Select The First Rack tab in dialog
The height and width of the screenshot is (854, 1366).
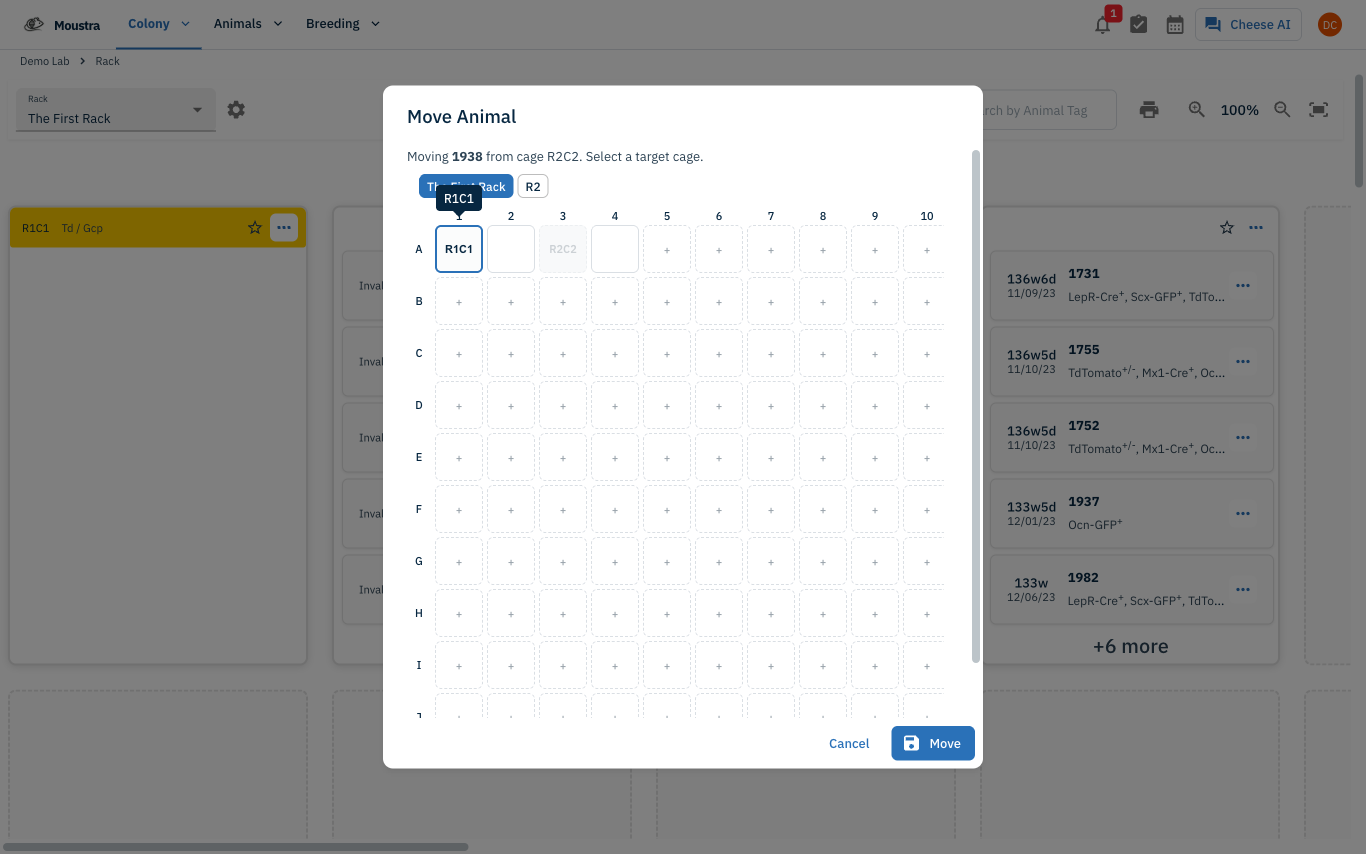click(x=466, y=187)
